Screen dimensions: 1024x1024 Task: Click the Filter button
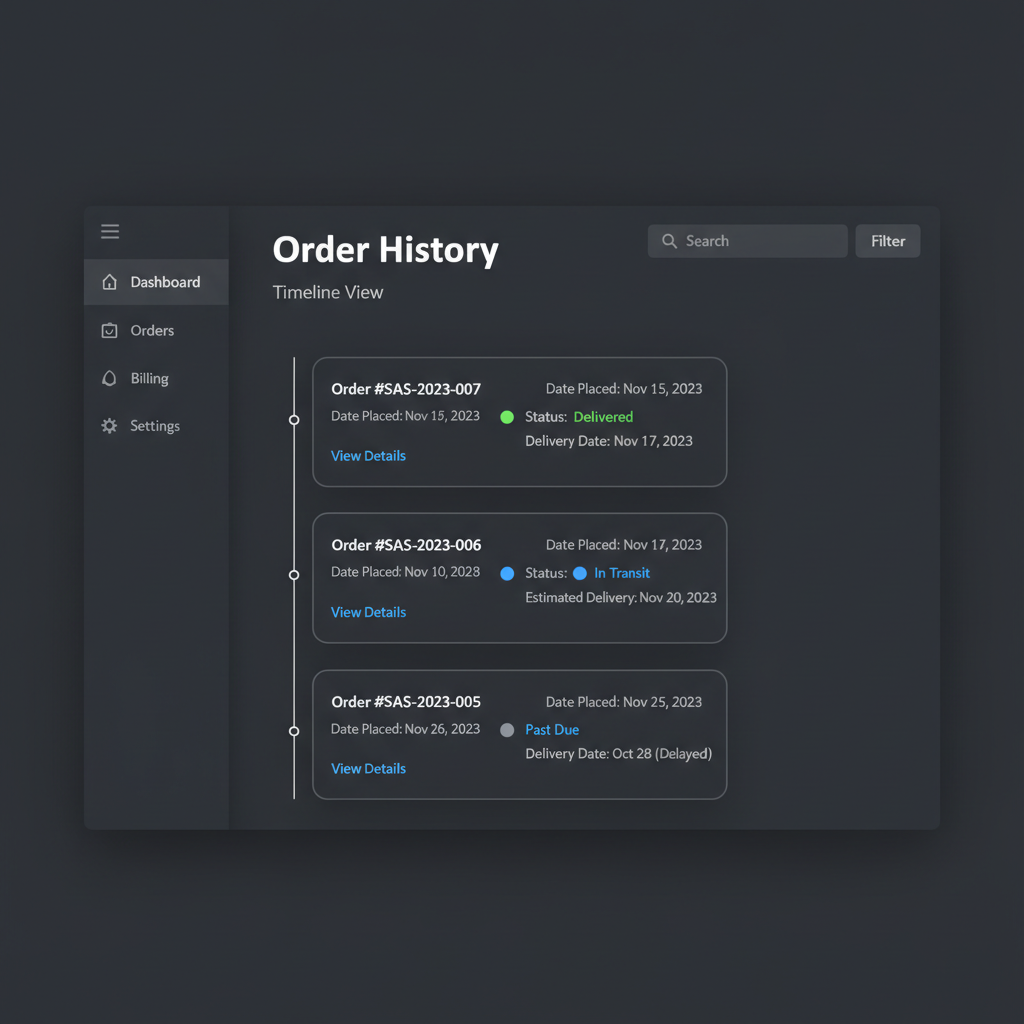888,241
